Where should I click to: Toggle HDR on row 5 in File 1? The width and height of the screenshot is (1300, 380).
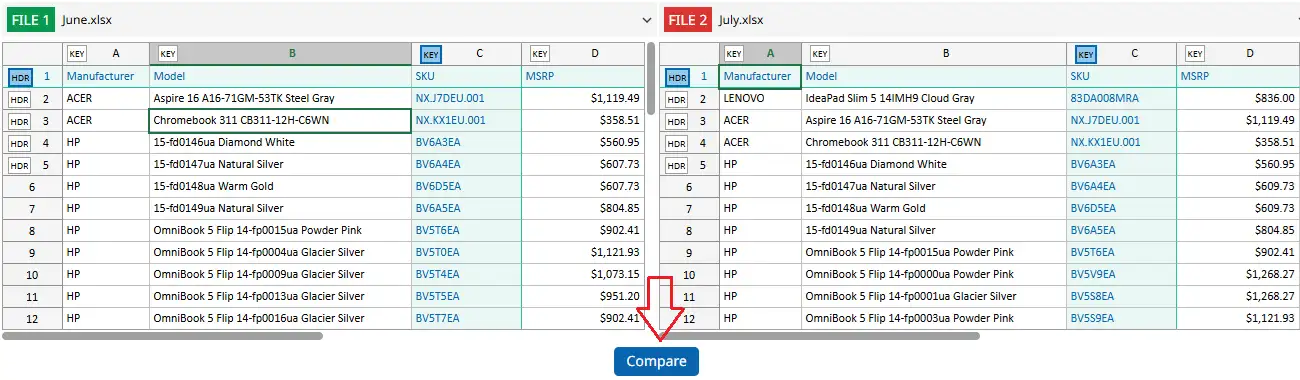click(x=19, y=165)
